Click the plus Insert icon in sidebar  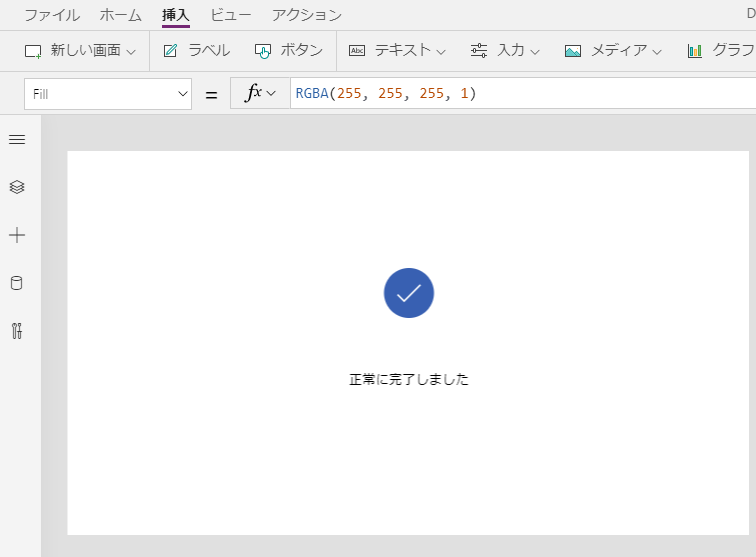[x=17, y=235]
